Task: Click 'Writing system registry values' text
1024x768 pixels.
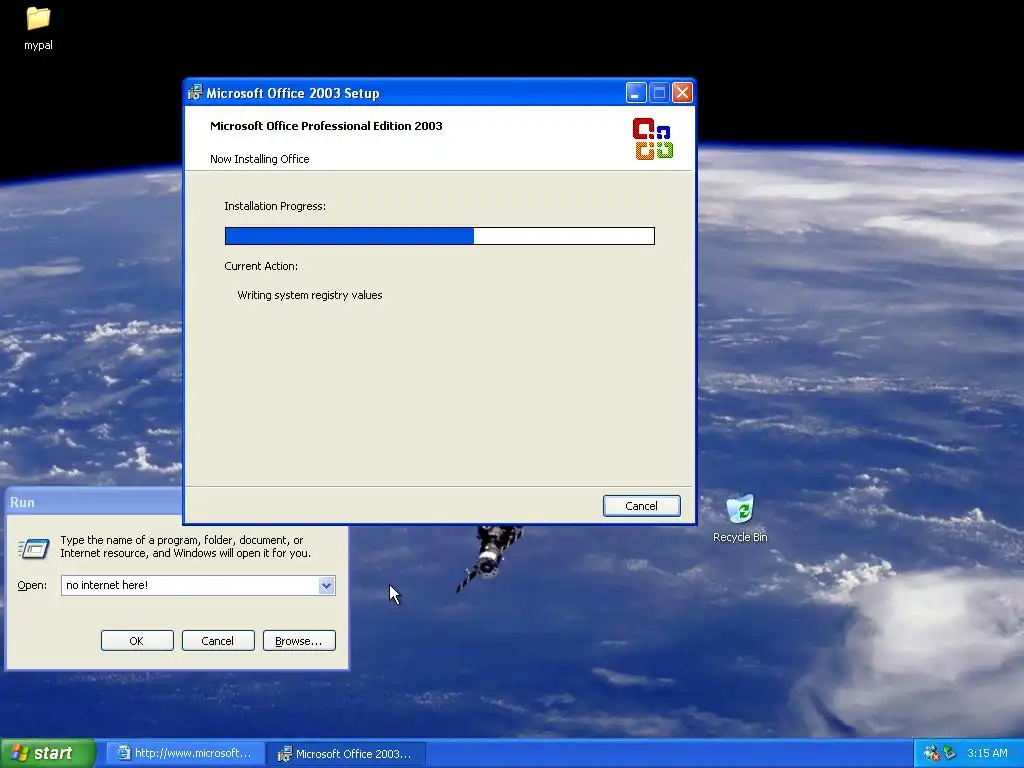Action: click(x=310, y=295)
